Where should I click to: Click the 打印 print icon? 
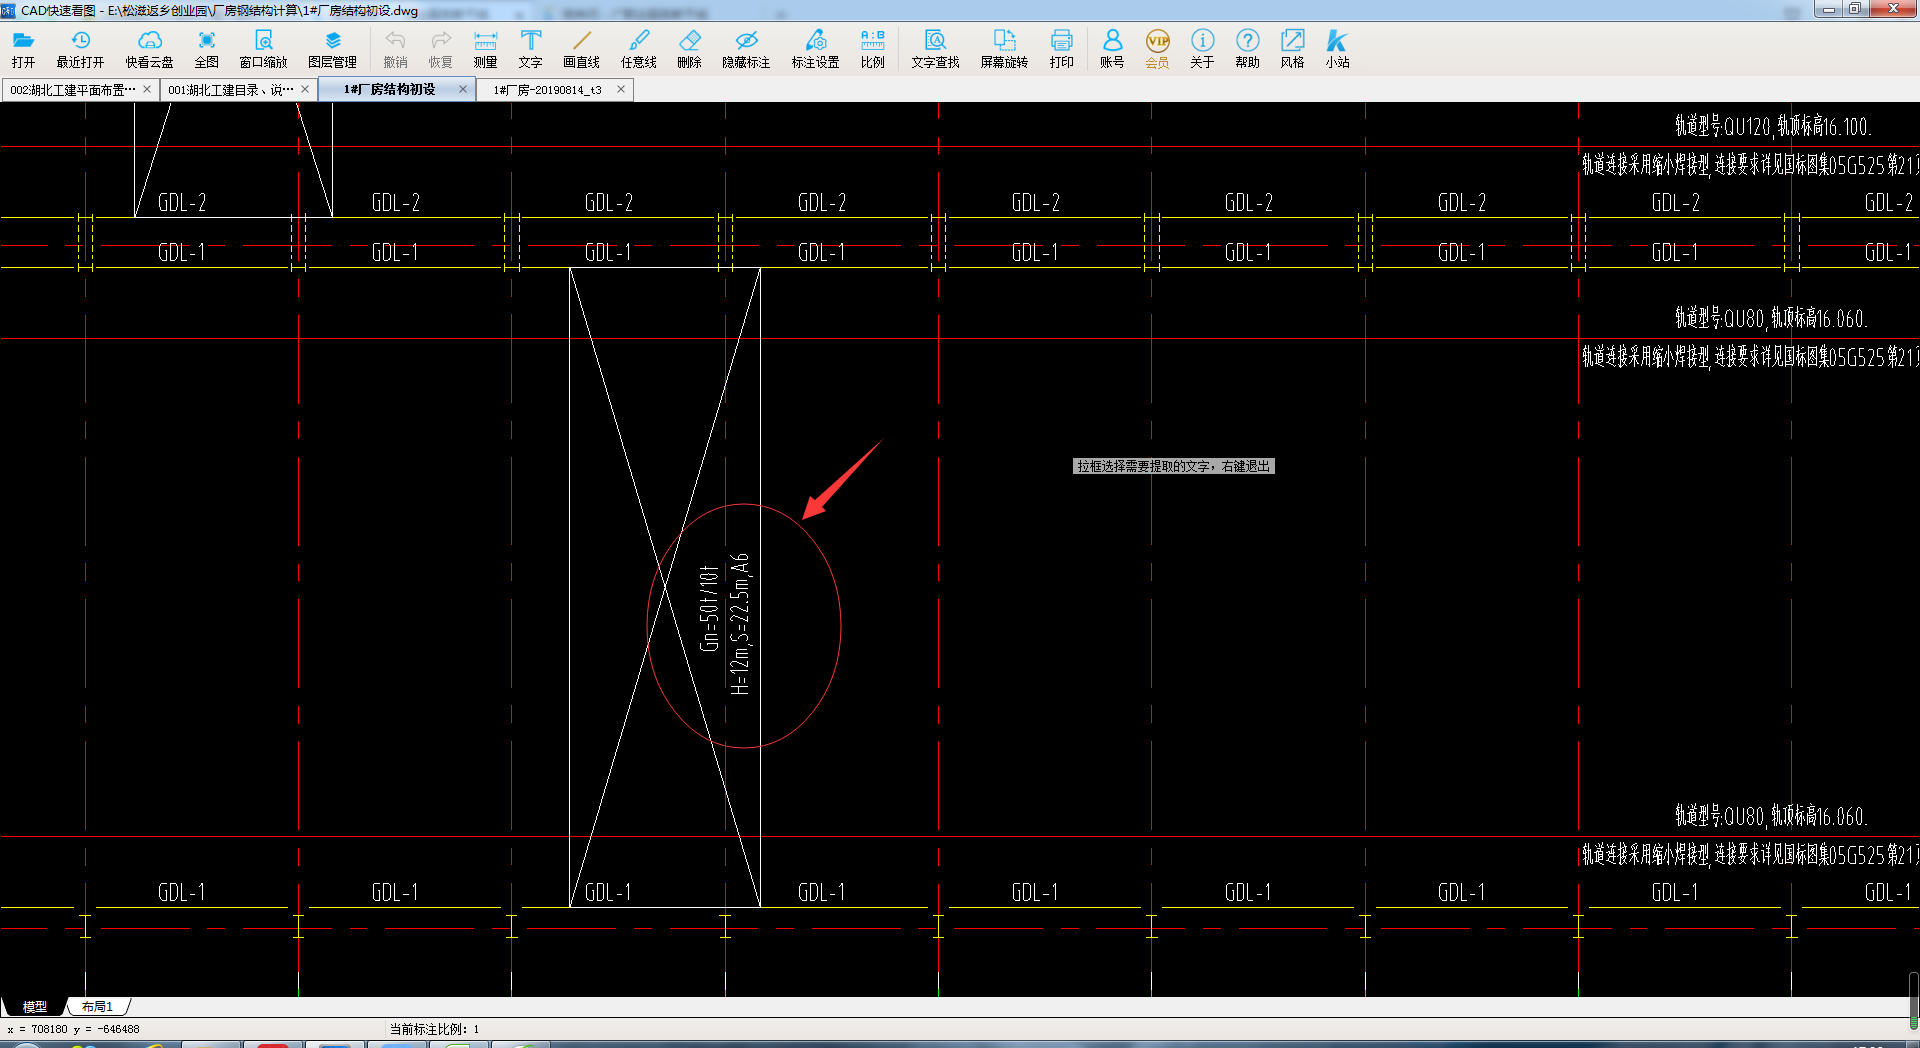click(1061, 48)
